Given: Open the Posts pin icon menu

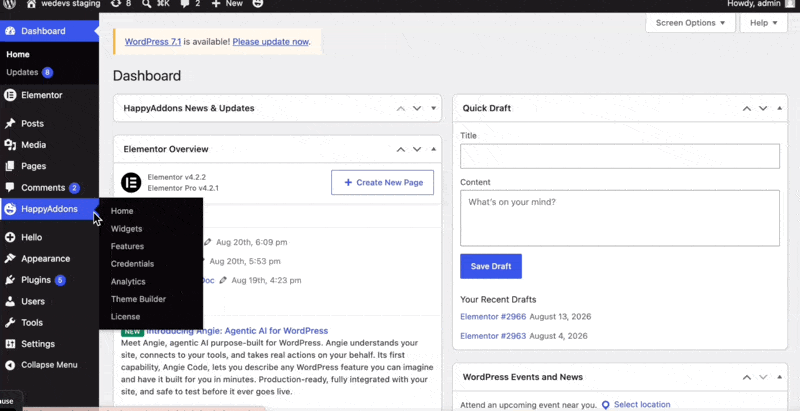Looking at the screenshot, I should 49,124.
